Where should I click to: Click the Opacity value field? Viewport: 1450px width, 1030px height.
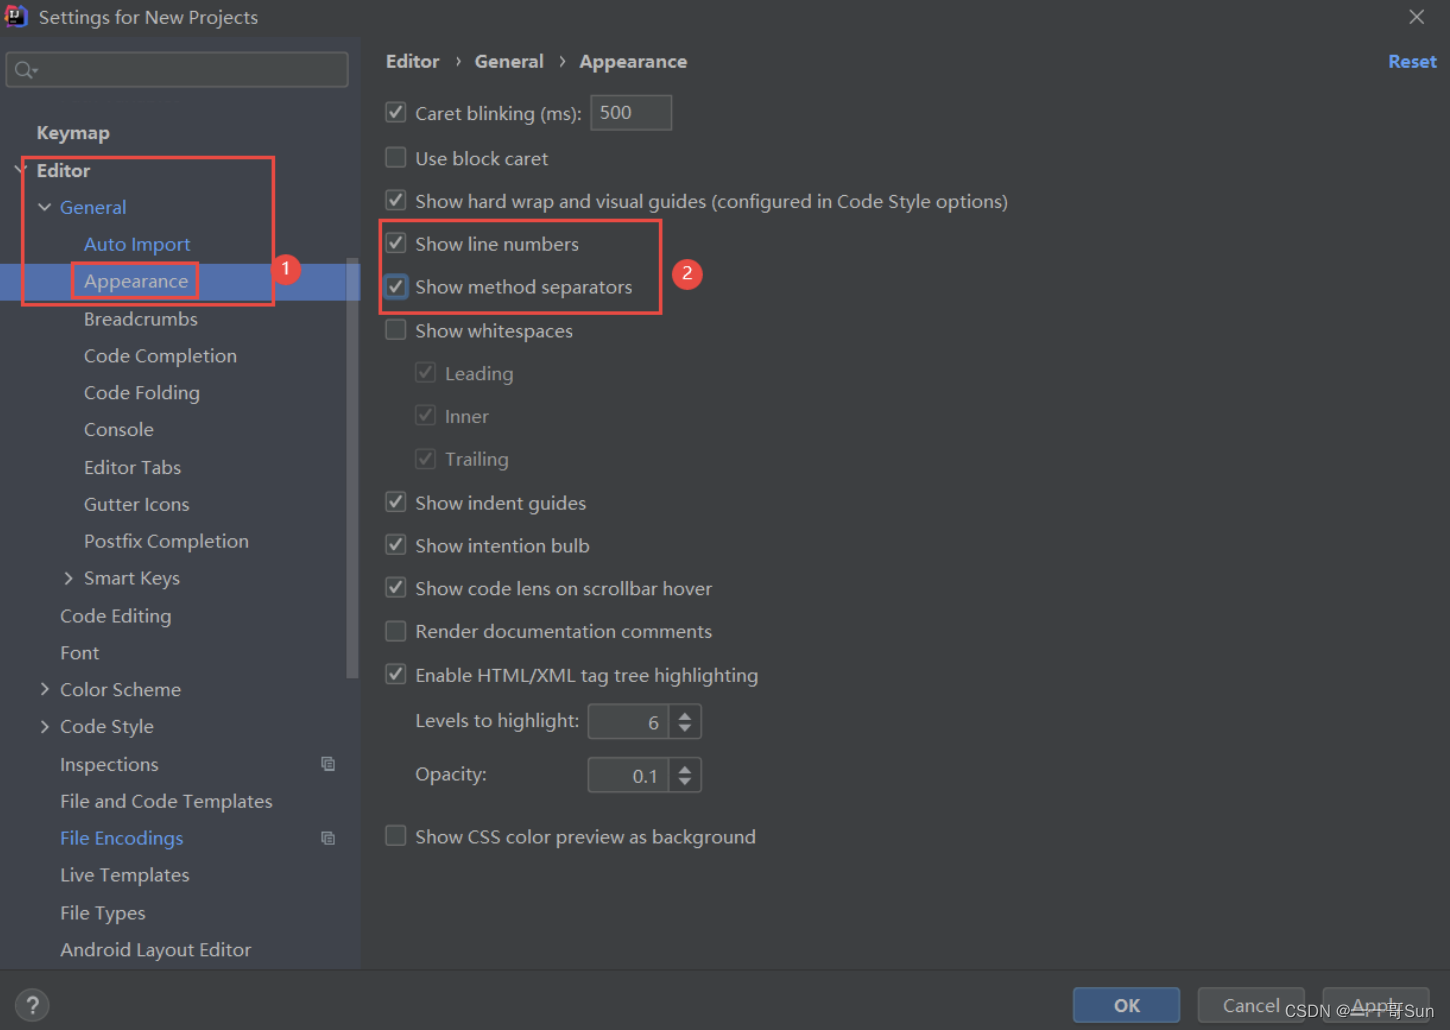tap(628, 775)
